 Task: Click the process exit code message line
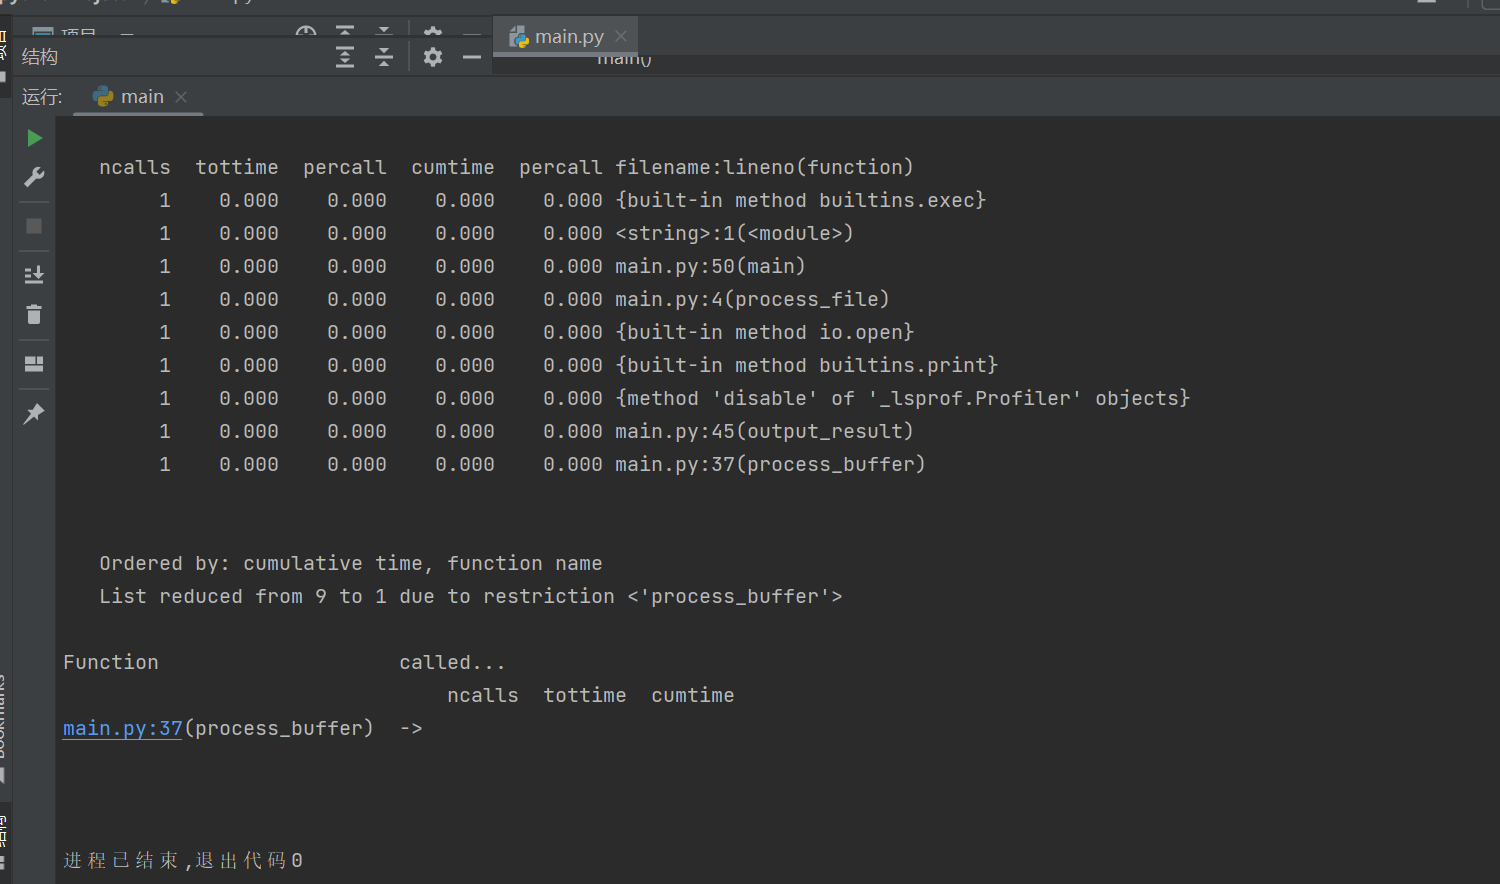[x=183, y=860]
